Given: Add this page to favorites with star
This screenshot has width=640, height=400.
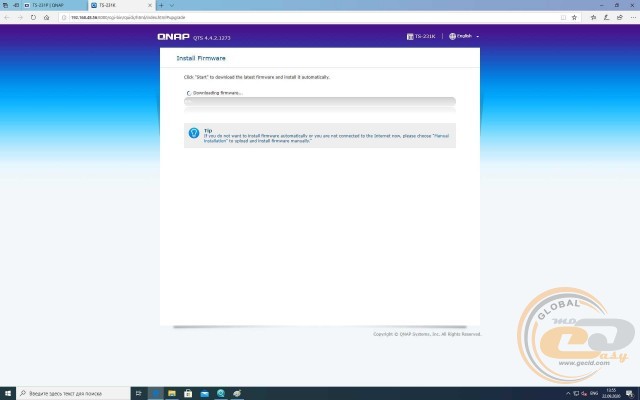Looking at the screenshot, I should click(574, 18).
